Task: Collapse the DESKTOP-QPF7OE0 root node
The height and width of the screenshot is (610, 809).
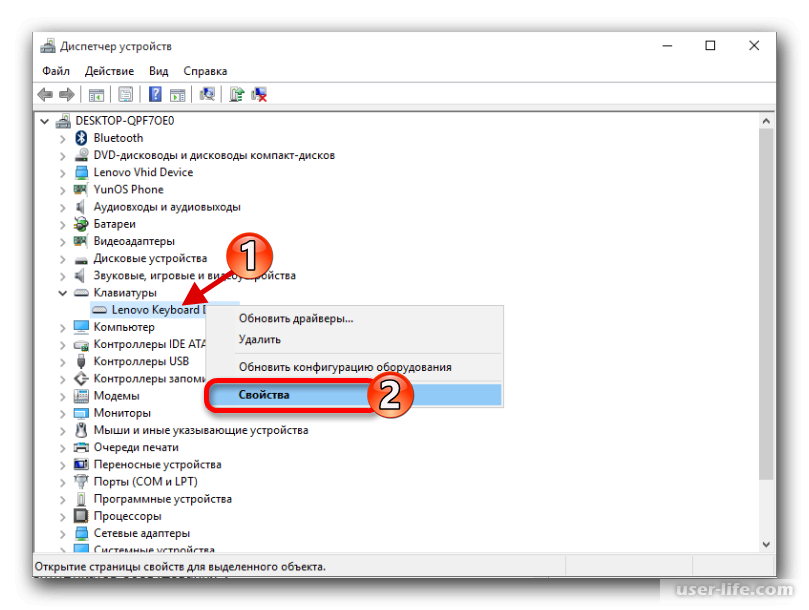Action: coord(45,121)
